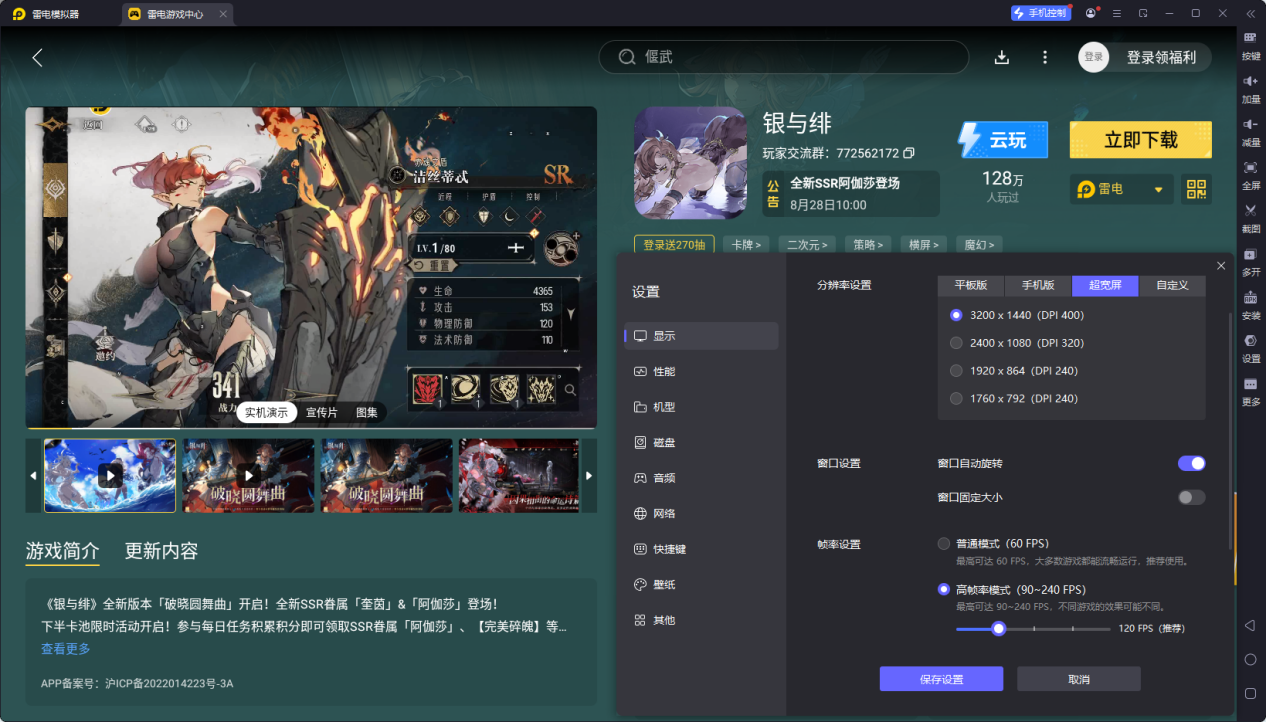Click the 登录 round avatar
1266x722 pixels.
pyautogui.click(x=1094, y=57)
